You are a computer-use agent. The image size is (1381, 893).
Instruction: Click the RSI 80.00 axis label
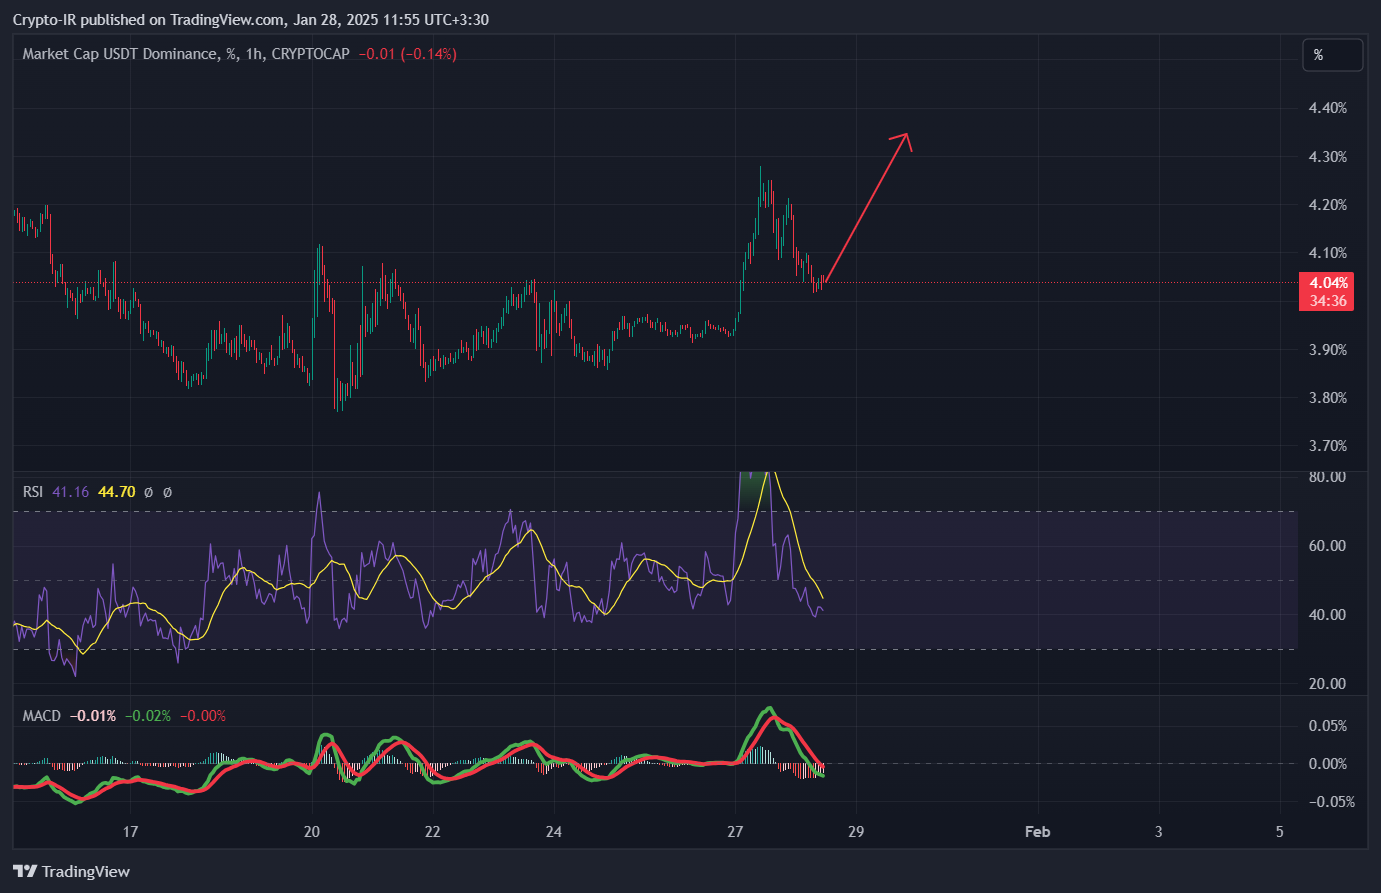coord(1328,477)
